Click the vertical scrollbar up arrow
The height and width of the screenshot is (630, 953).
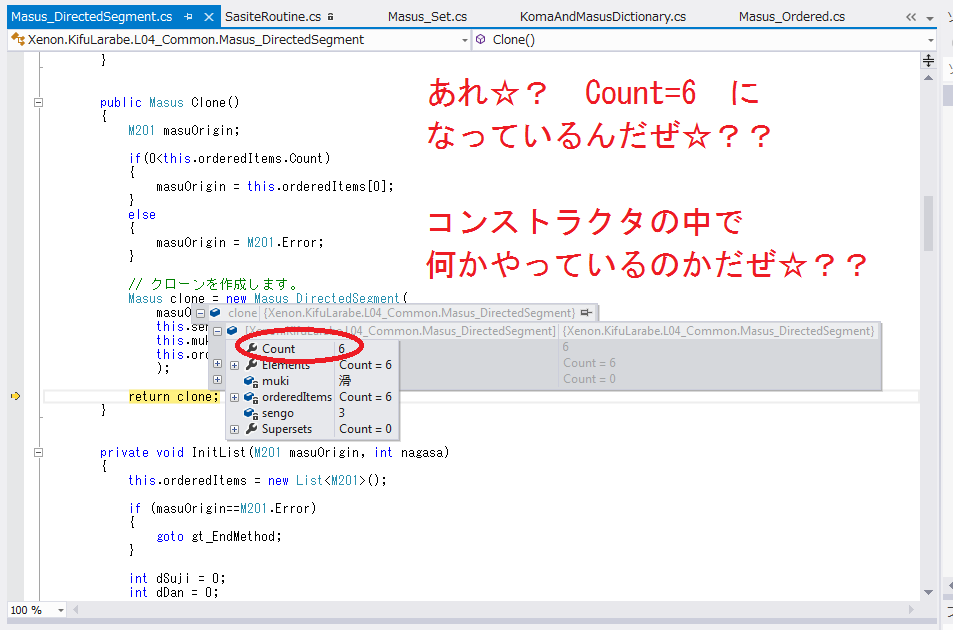click(928, 78)
